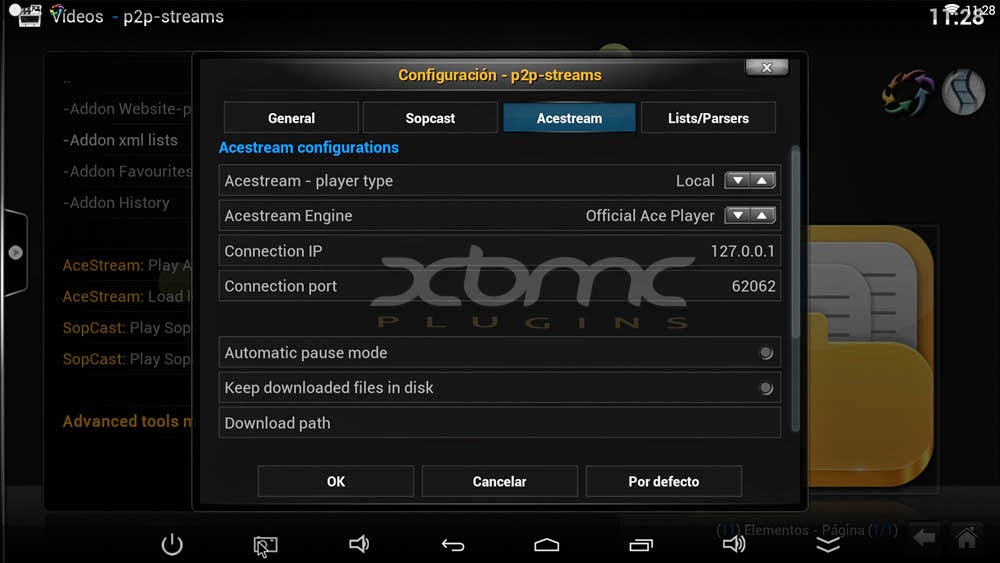
Task: Open Addon xml lists entry
Action: (121, 140)
